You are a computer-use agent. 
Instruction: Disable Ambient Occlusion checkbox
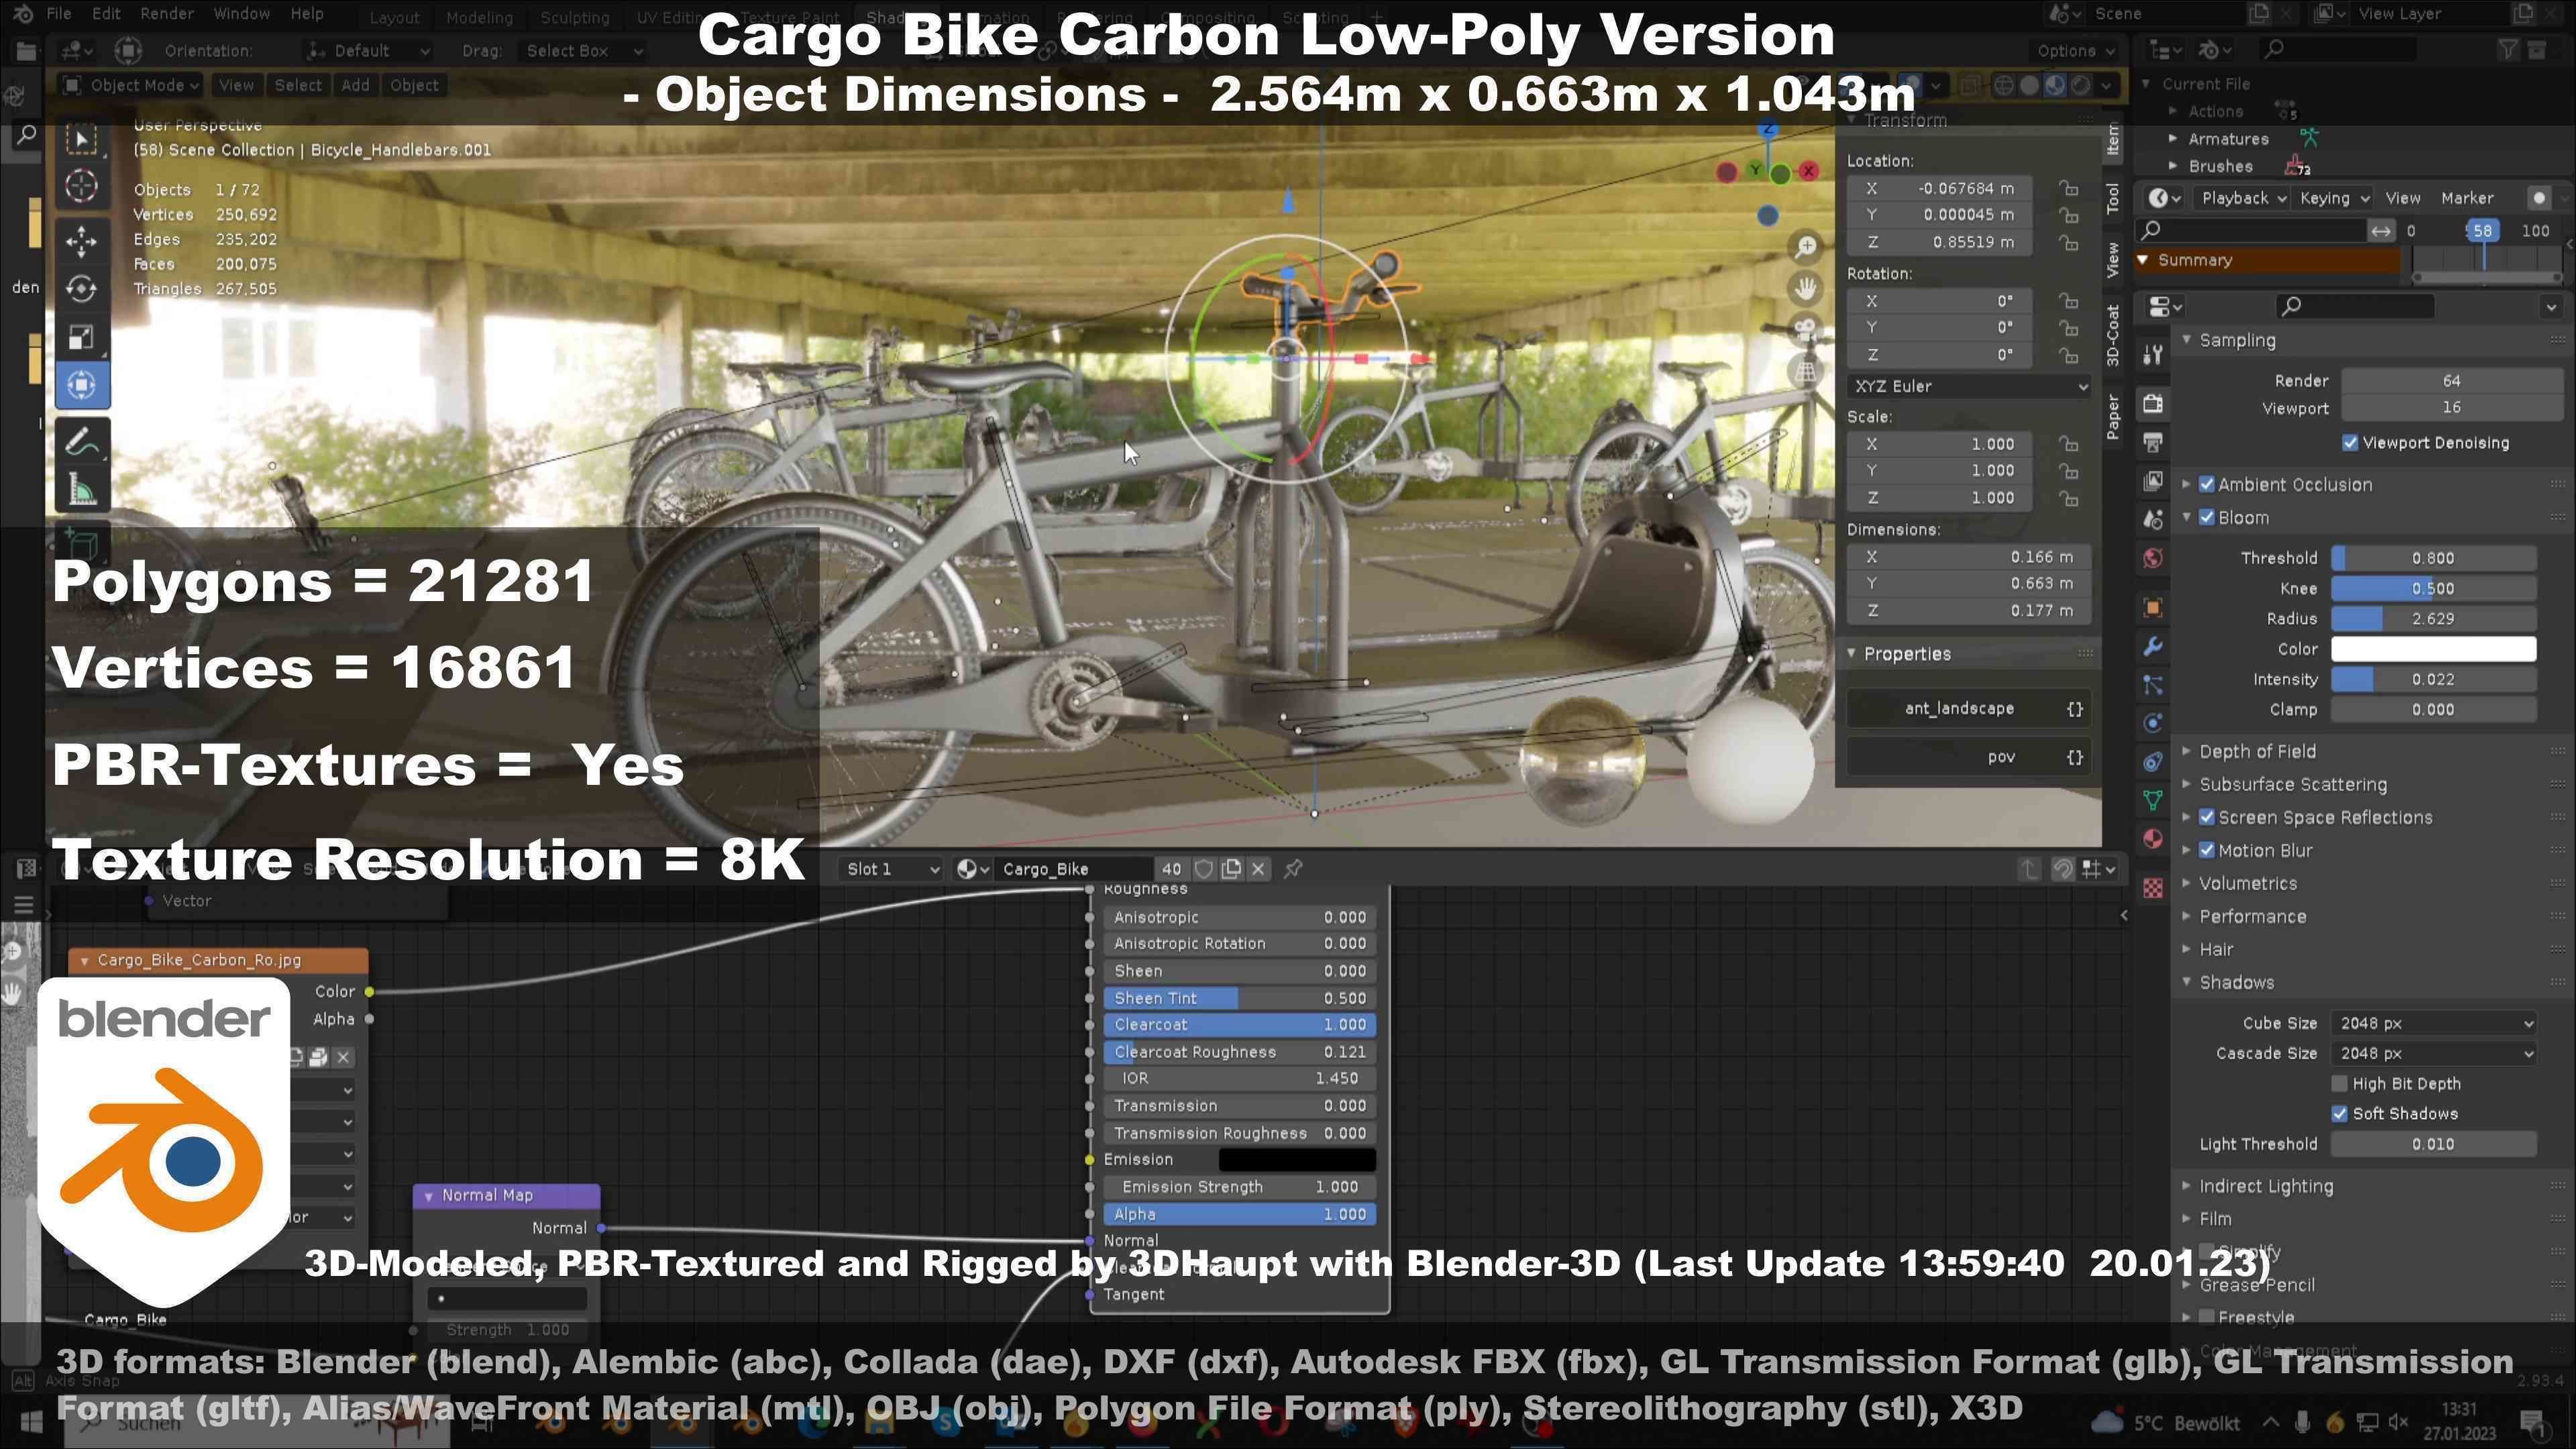[x=2207, y=485]
